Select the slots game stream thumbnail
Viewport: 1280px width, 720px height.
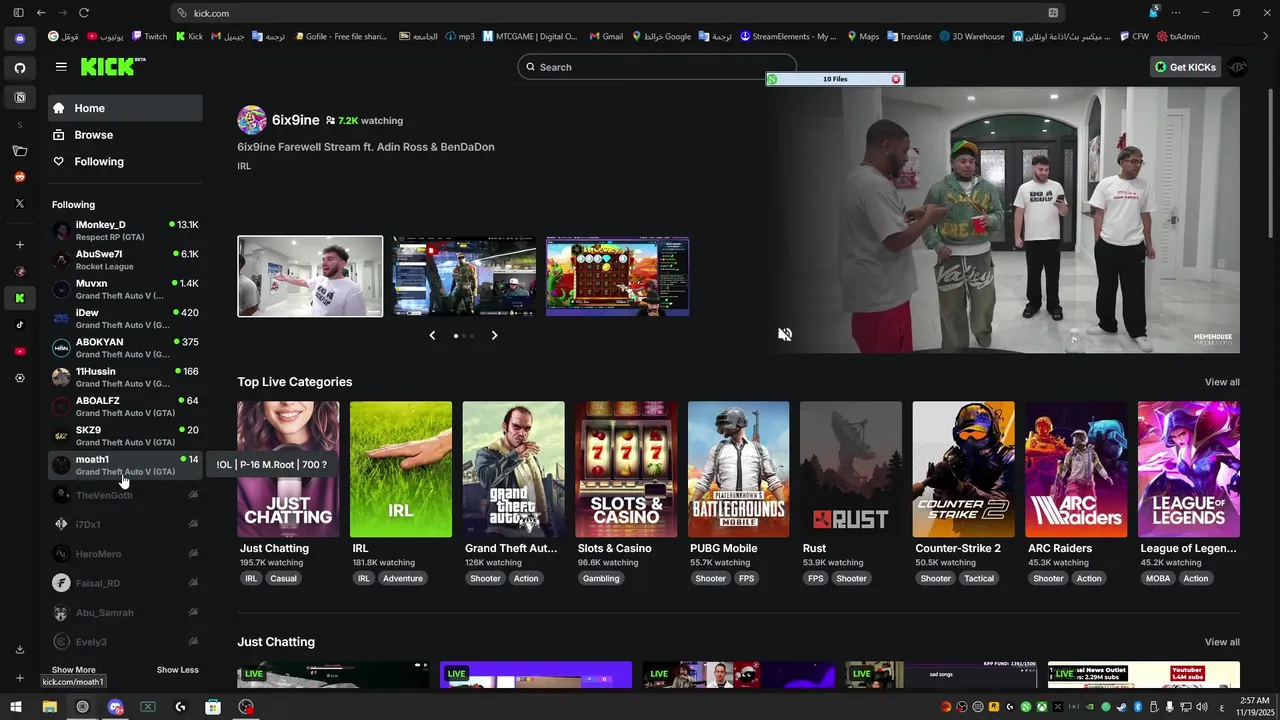[x=618, y=276]
